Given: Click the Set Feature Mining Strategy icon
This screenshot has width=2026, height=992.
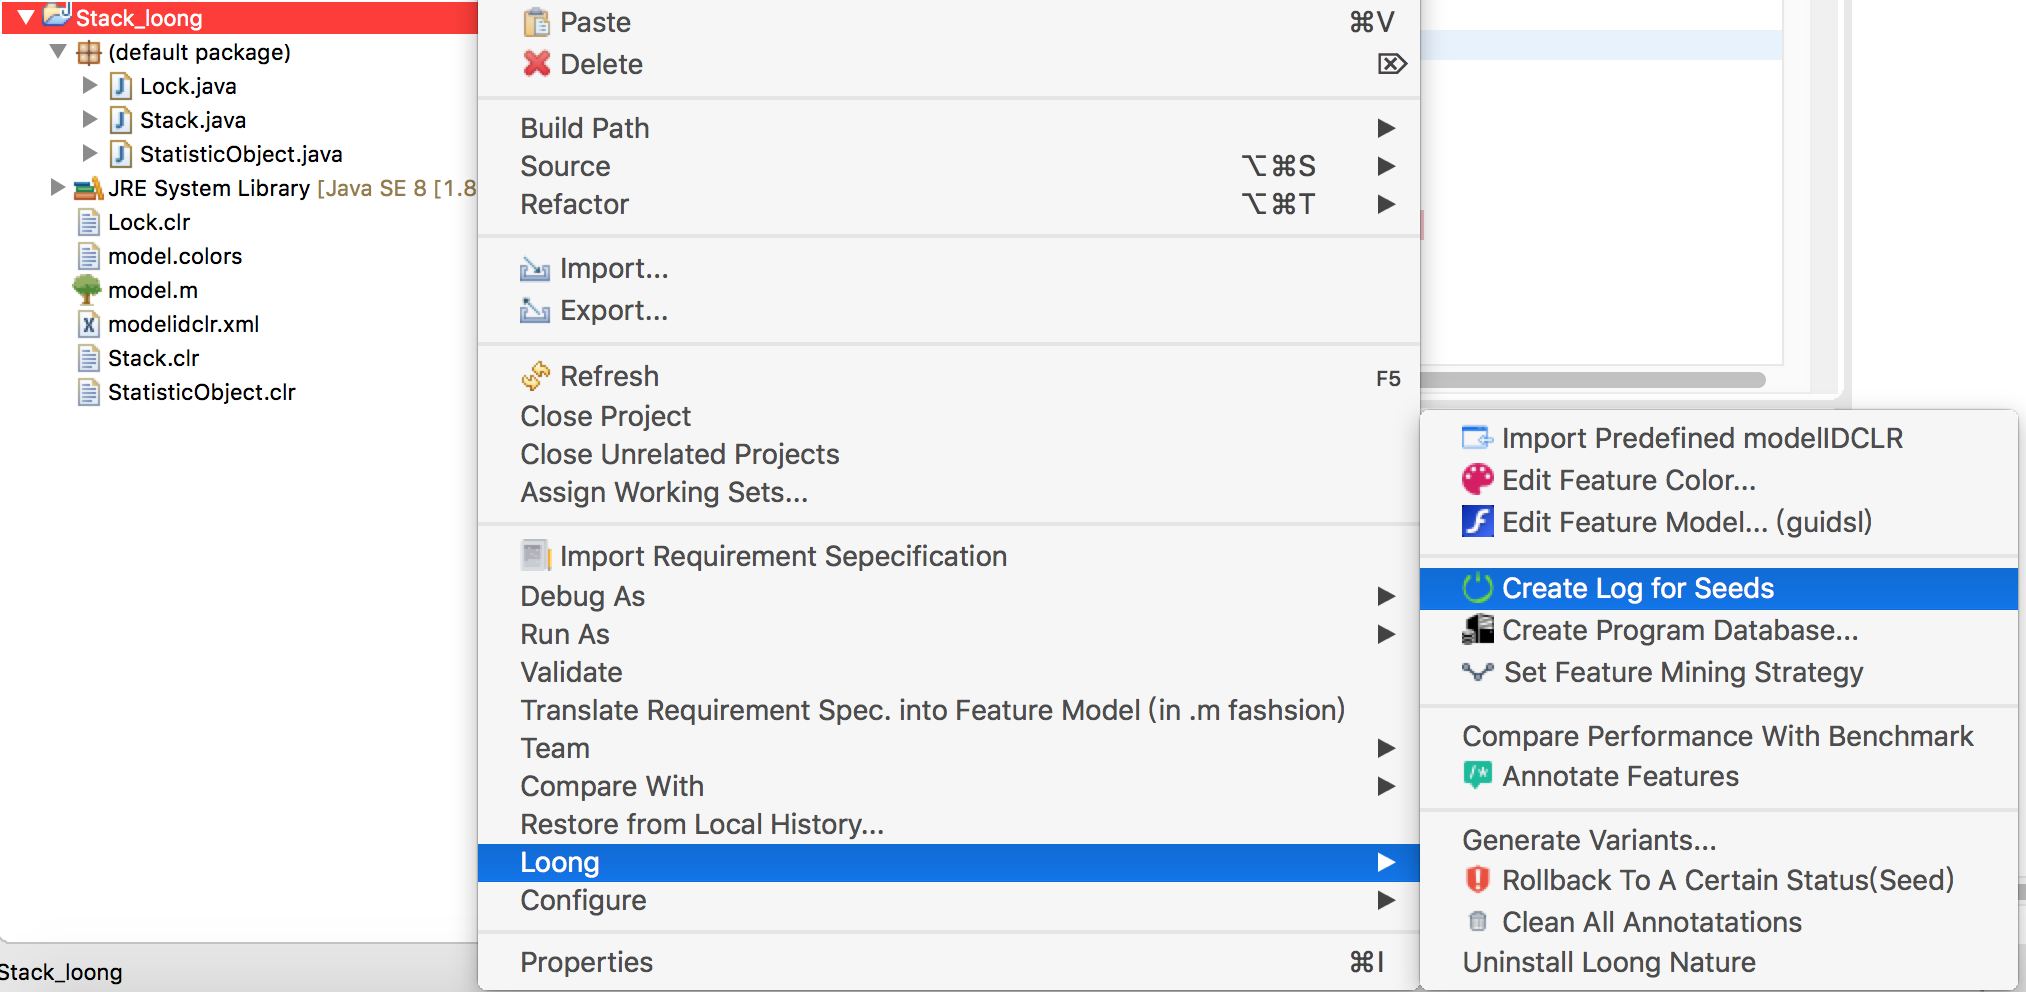Looking at the screenshot, I should coord(1477,672).
